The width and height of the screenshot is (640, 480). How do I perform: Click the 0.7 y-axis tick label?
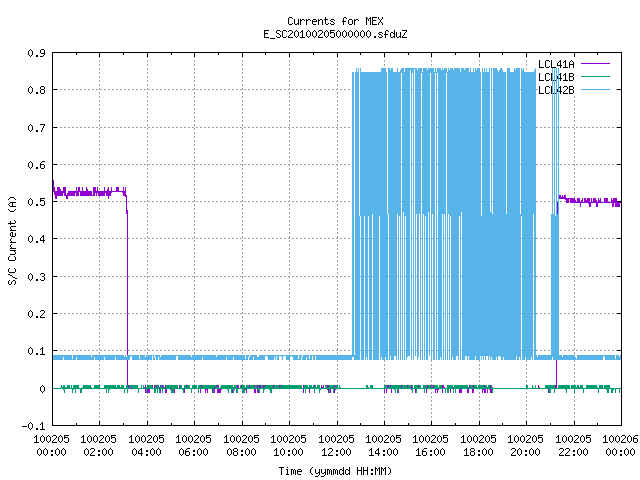coord(36,128)
